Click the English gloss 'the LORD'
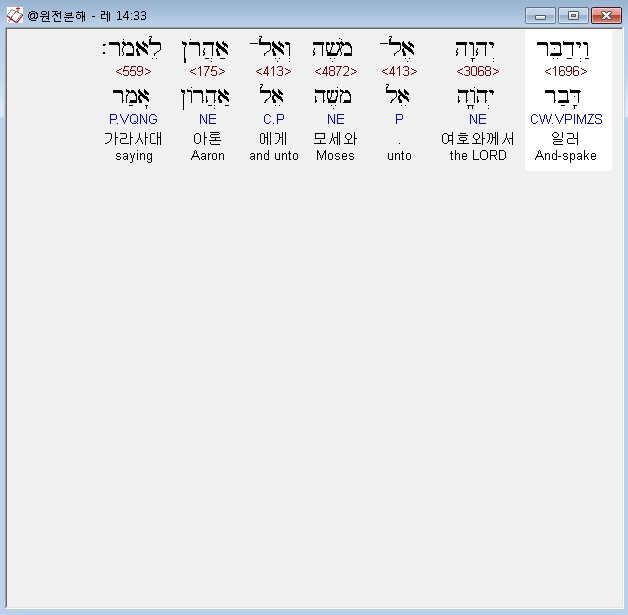This screenshot has height=615, width=628. pyautogui.click(x=478, y=155)
